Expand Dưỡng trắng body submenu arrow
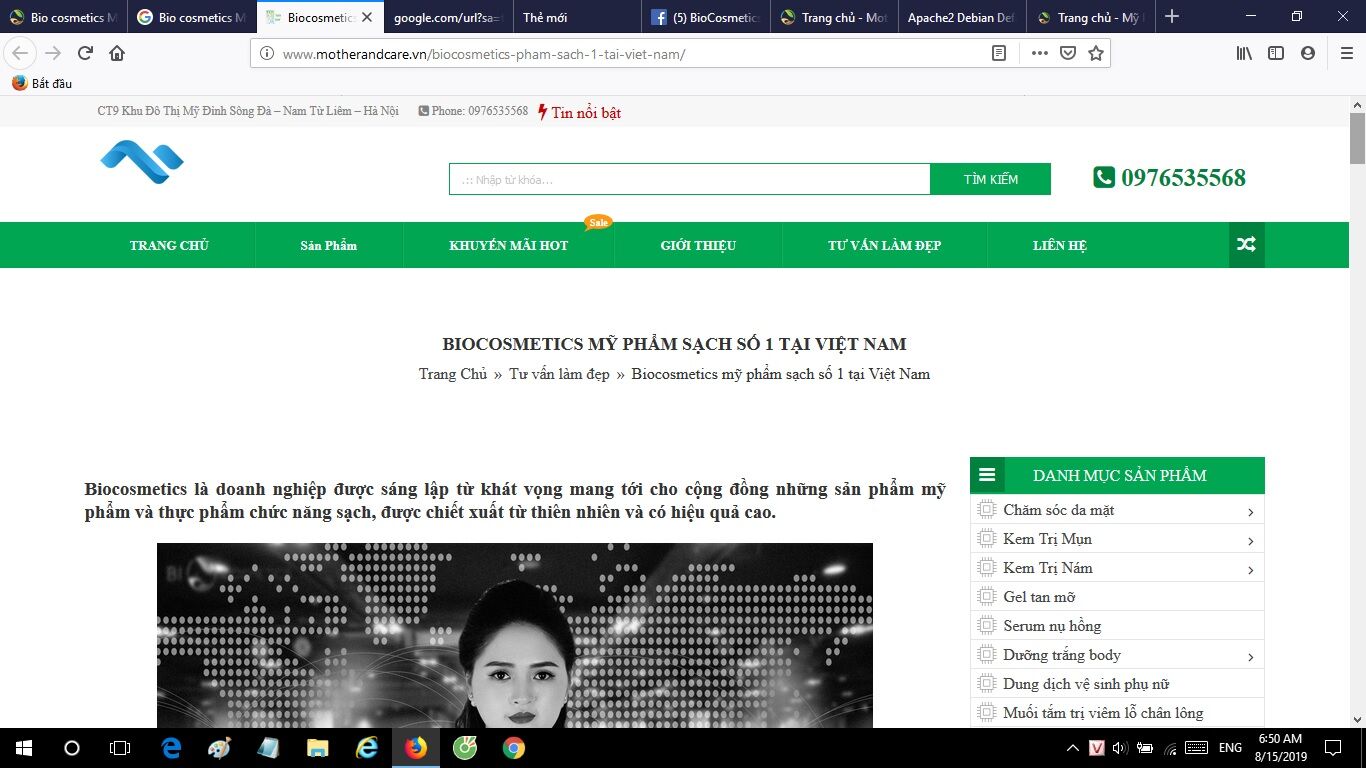 (x=1251, y=657)
